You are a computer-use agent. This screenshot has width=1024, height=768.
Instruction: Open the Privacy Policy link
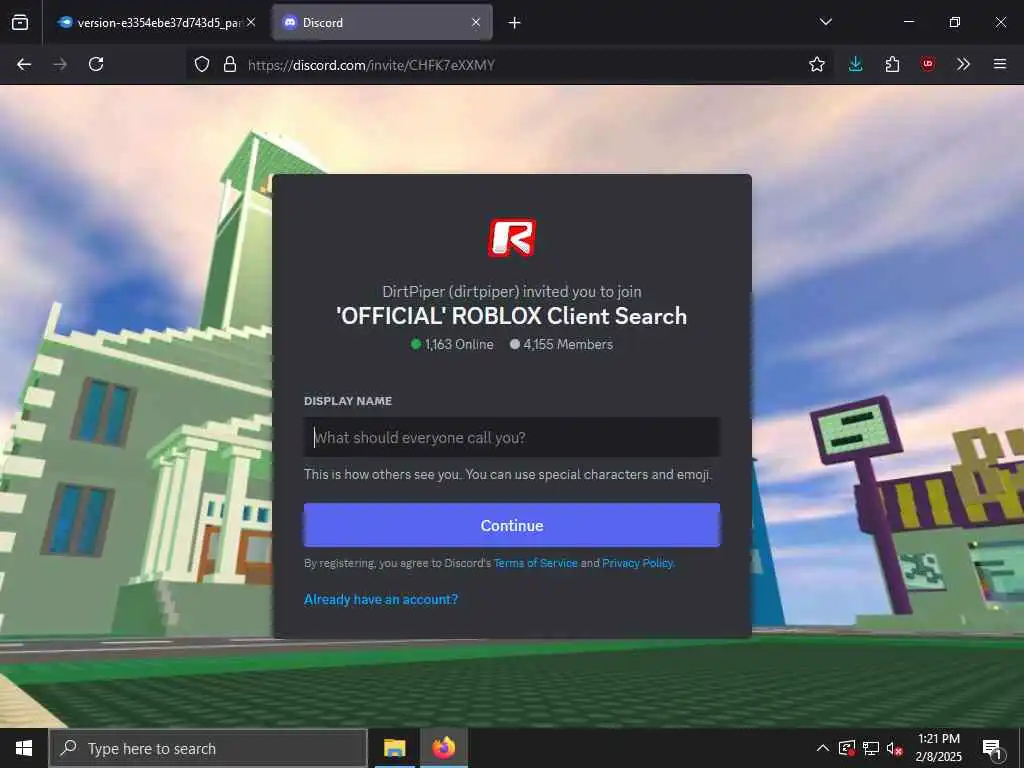coord(637,563)
